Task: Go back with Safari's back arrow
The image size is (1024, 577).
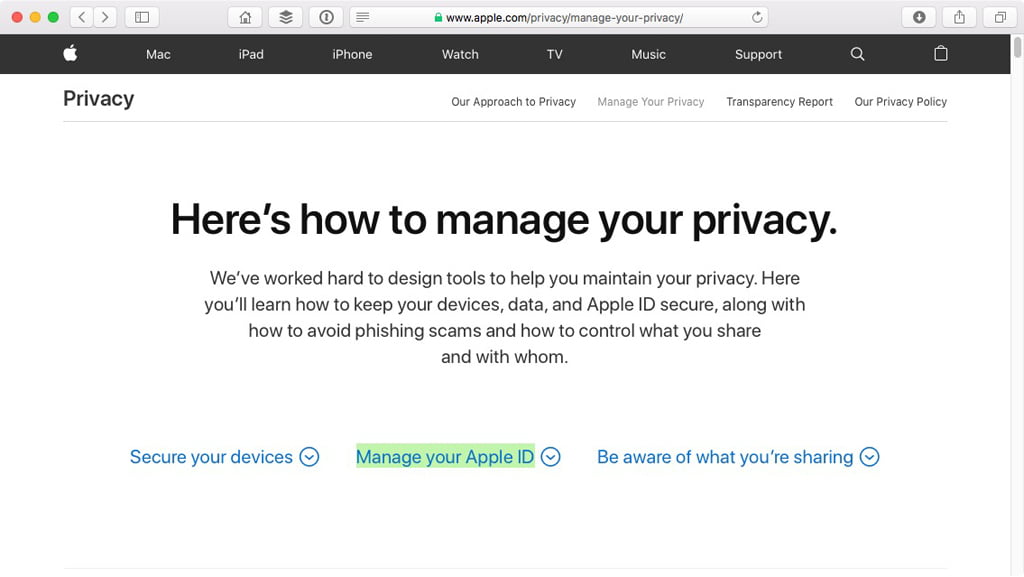Action: (82, 17)
